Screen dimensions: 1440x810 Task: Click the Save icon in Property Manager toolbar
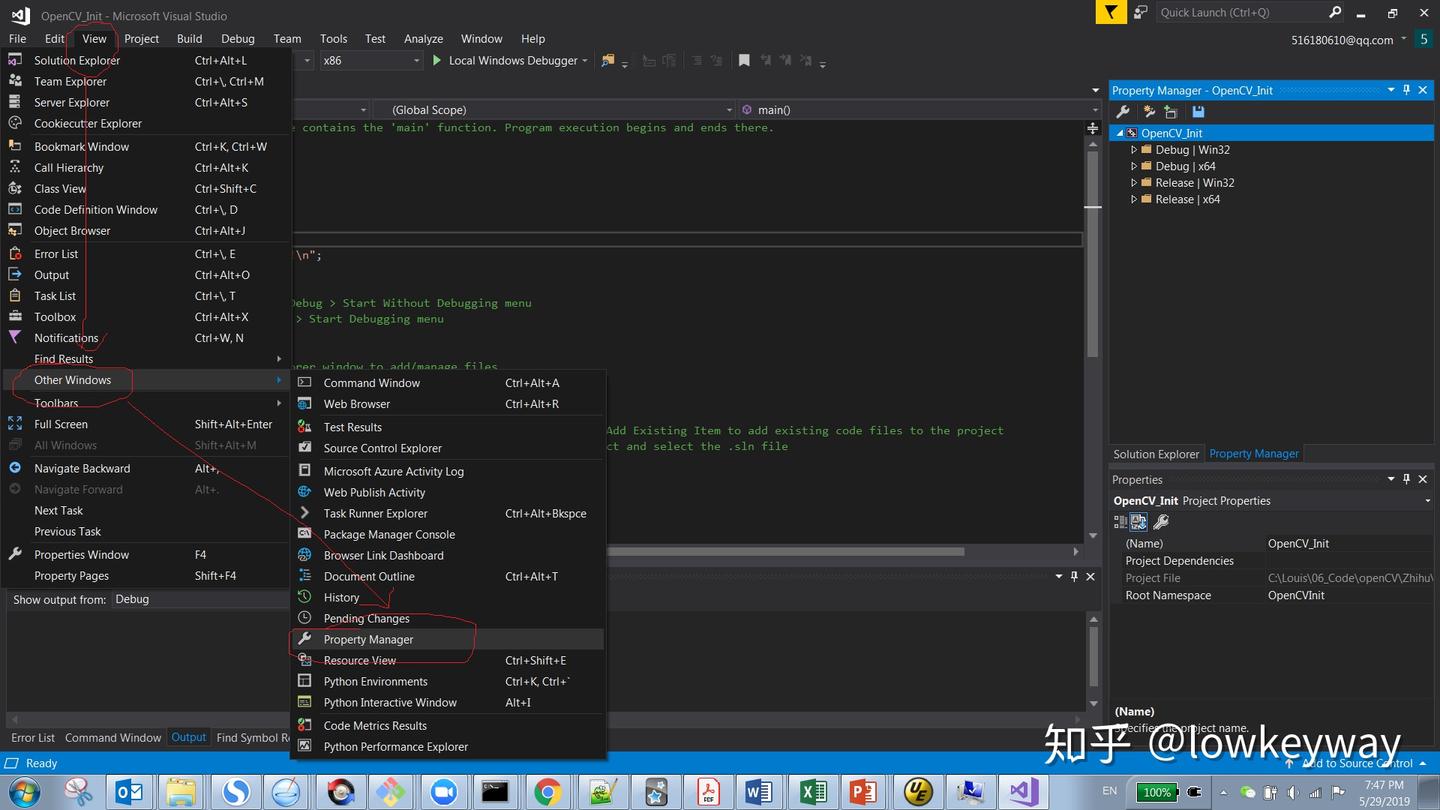[1198, 112]
